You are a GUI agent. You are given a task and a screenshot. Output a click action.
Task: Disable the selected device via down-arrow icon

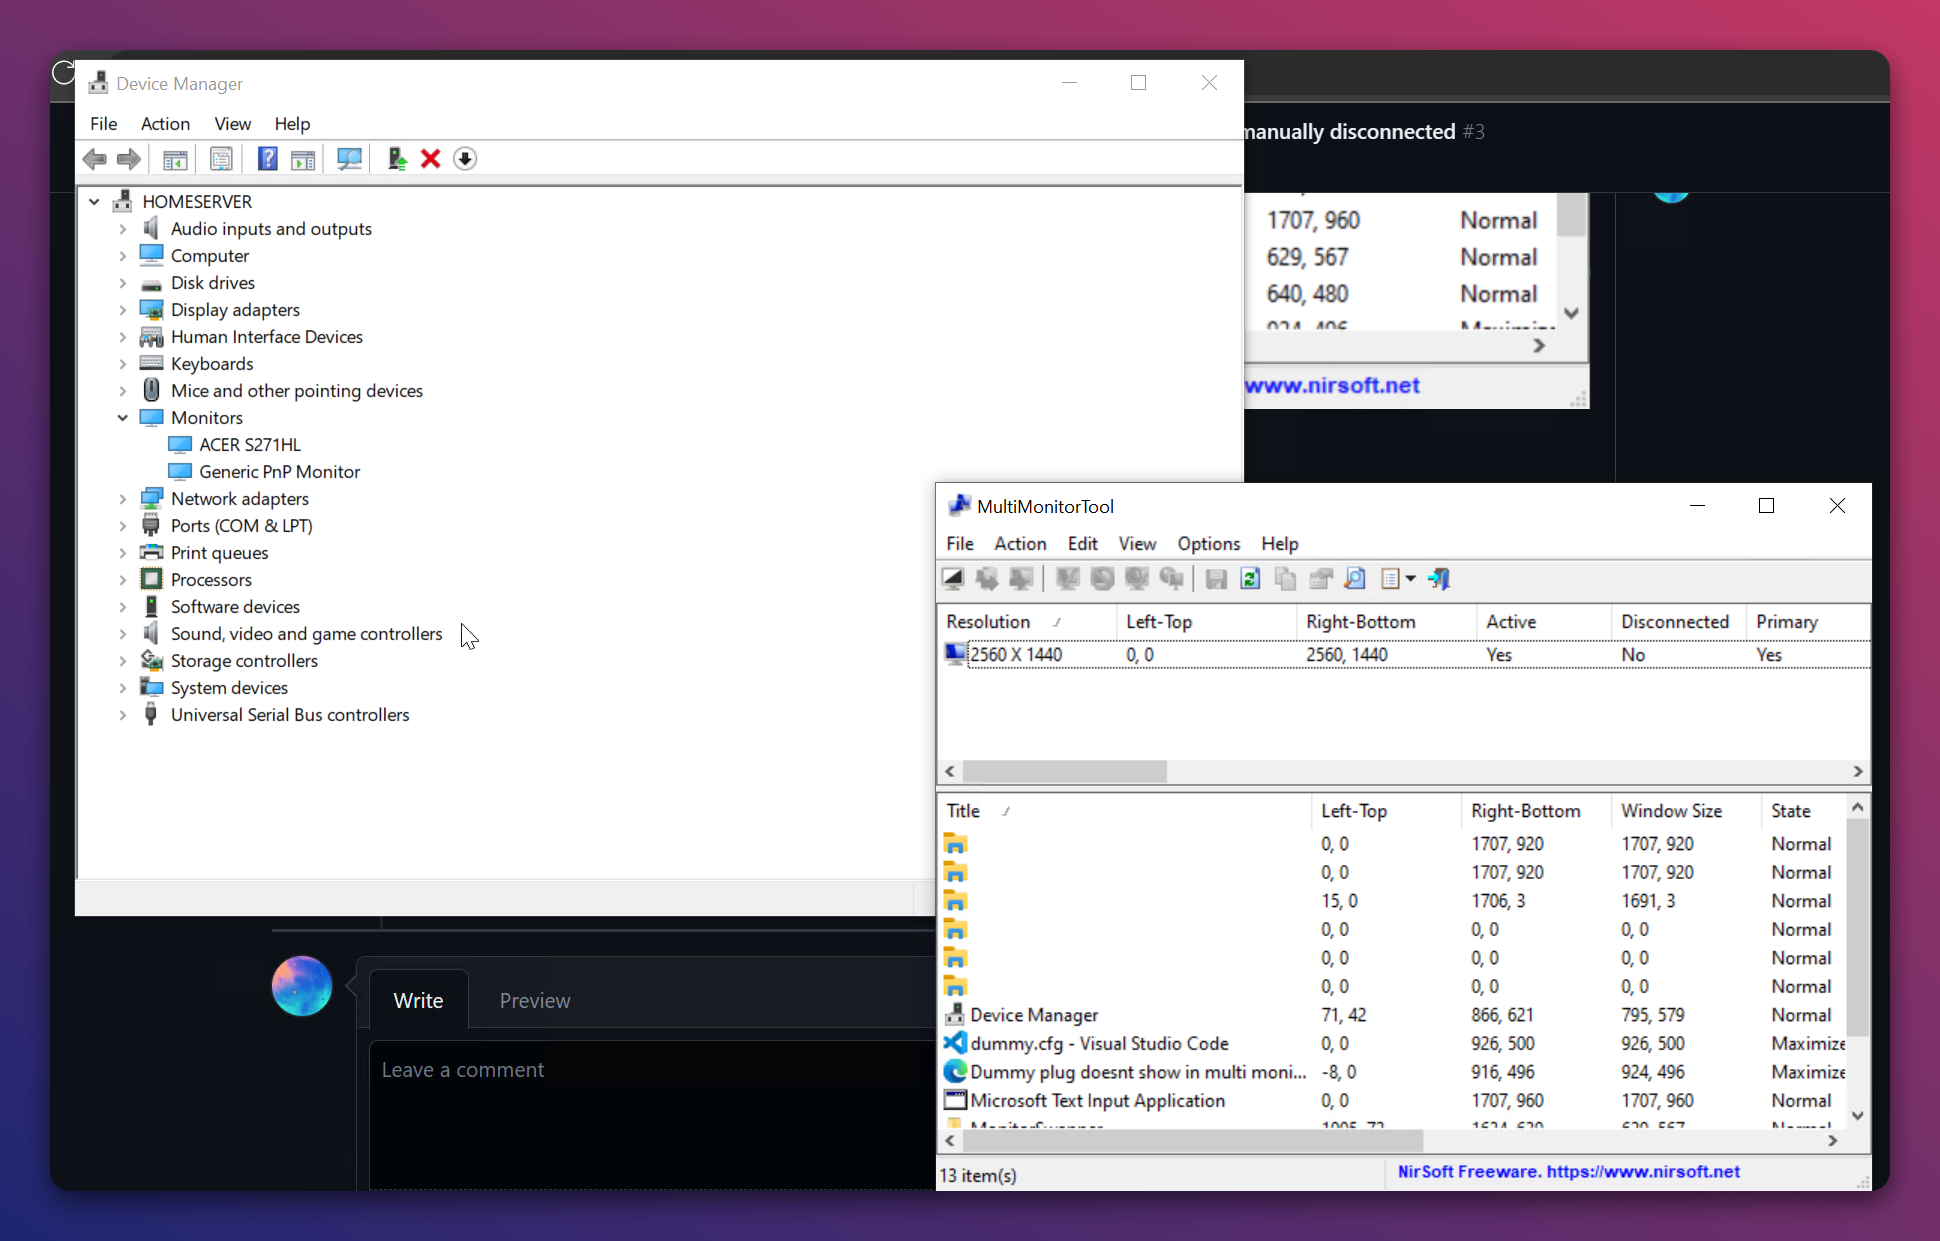point(465,158)
